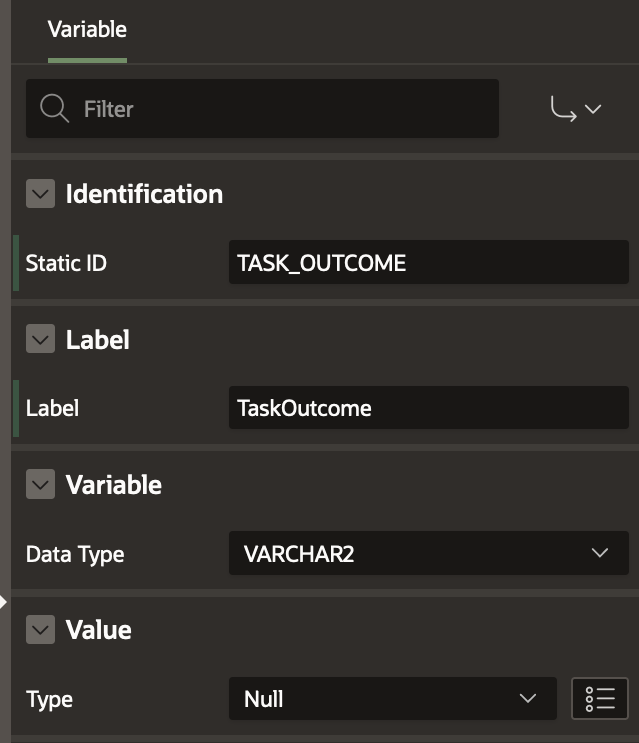Collapse the Variable section chevron

click(40, 485)
